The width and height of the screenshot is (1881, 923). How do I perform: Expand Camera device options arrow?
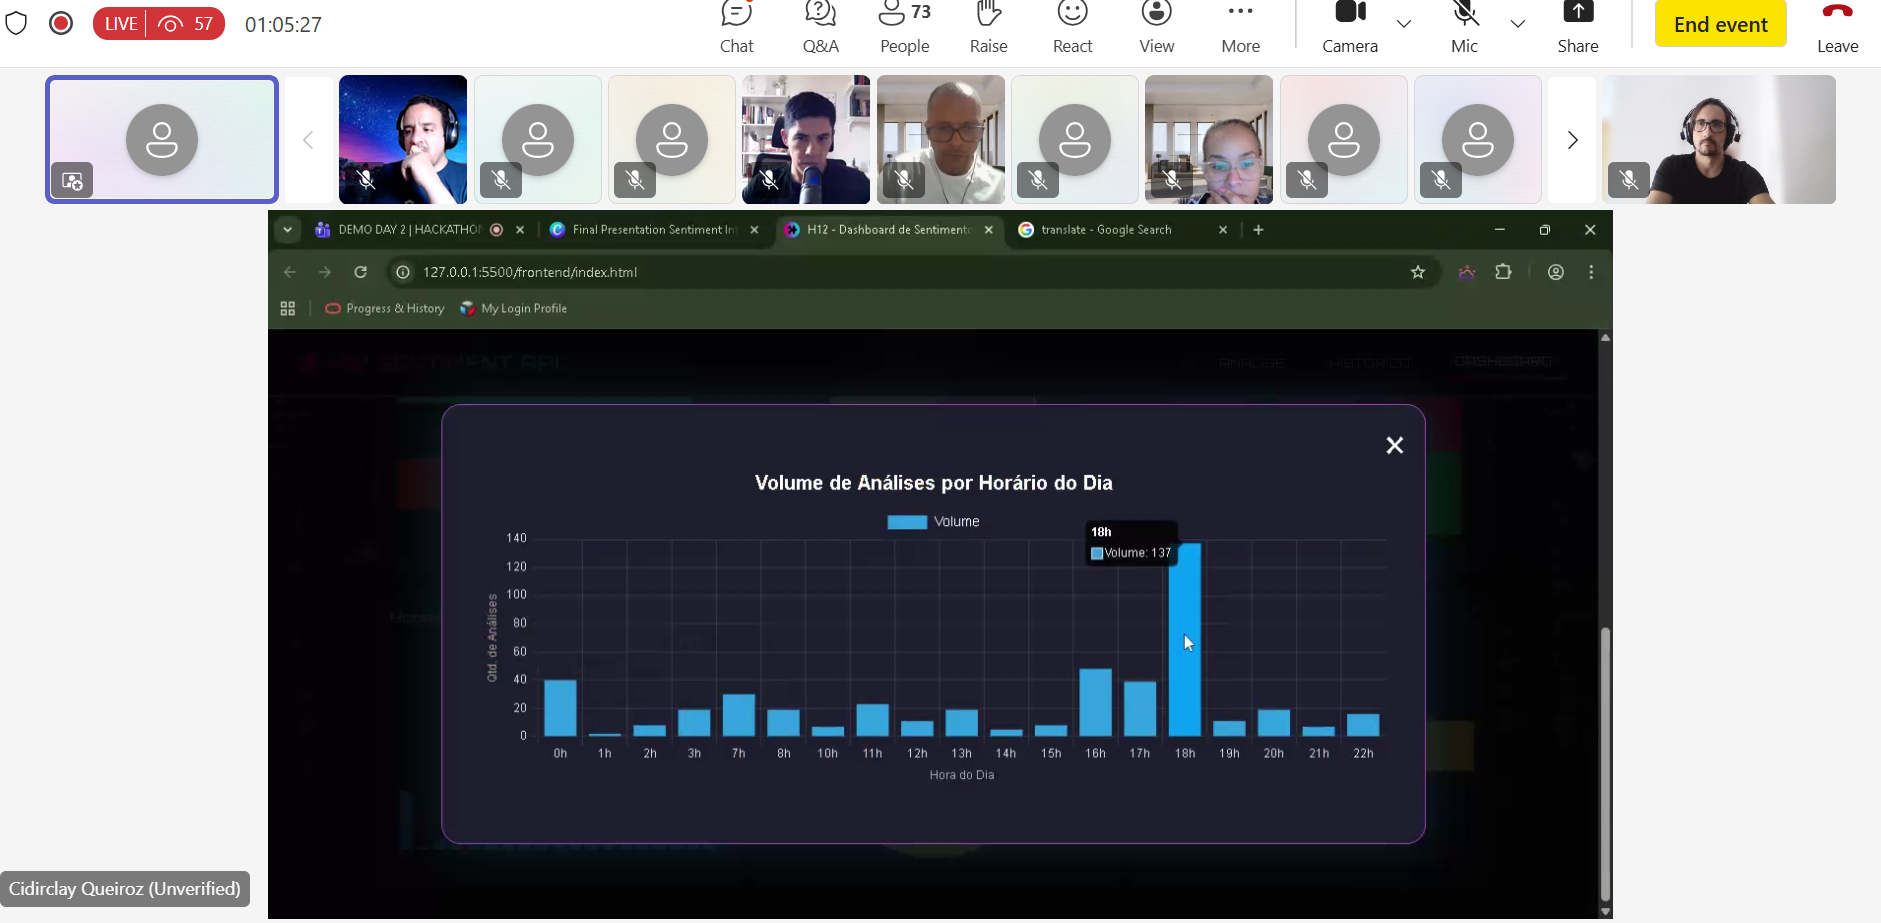click(x=1404, y=24)
